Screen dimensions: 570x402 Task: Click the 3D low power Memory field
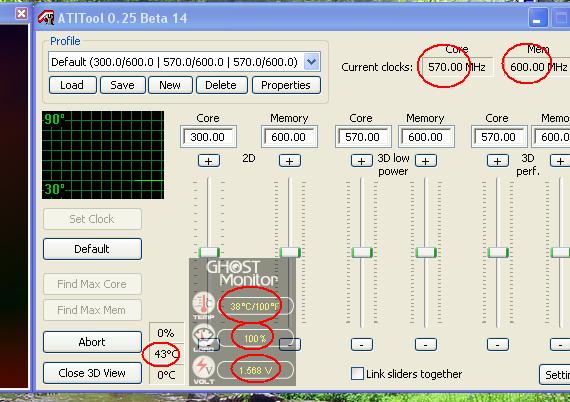pos(426,137)
